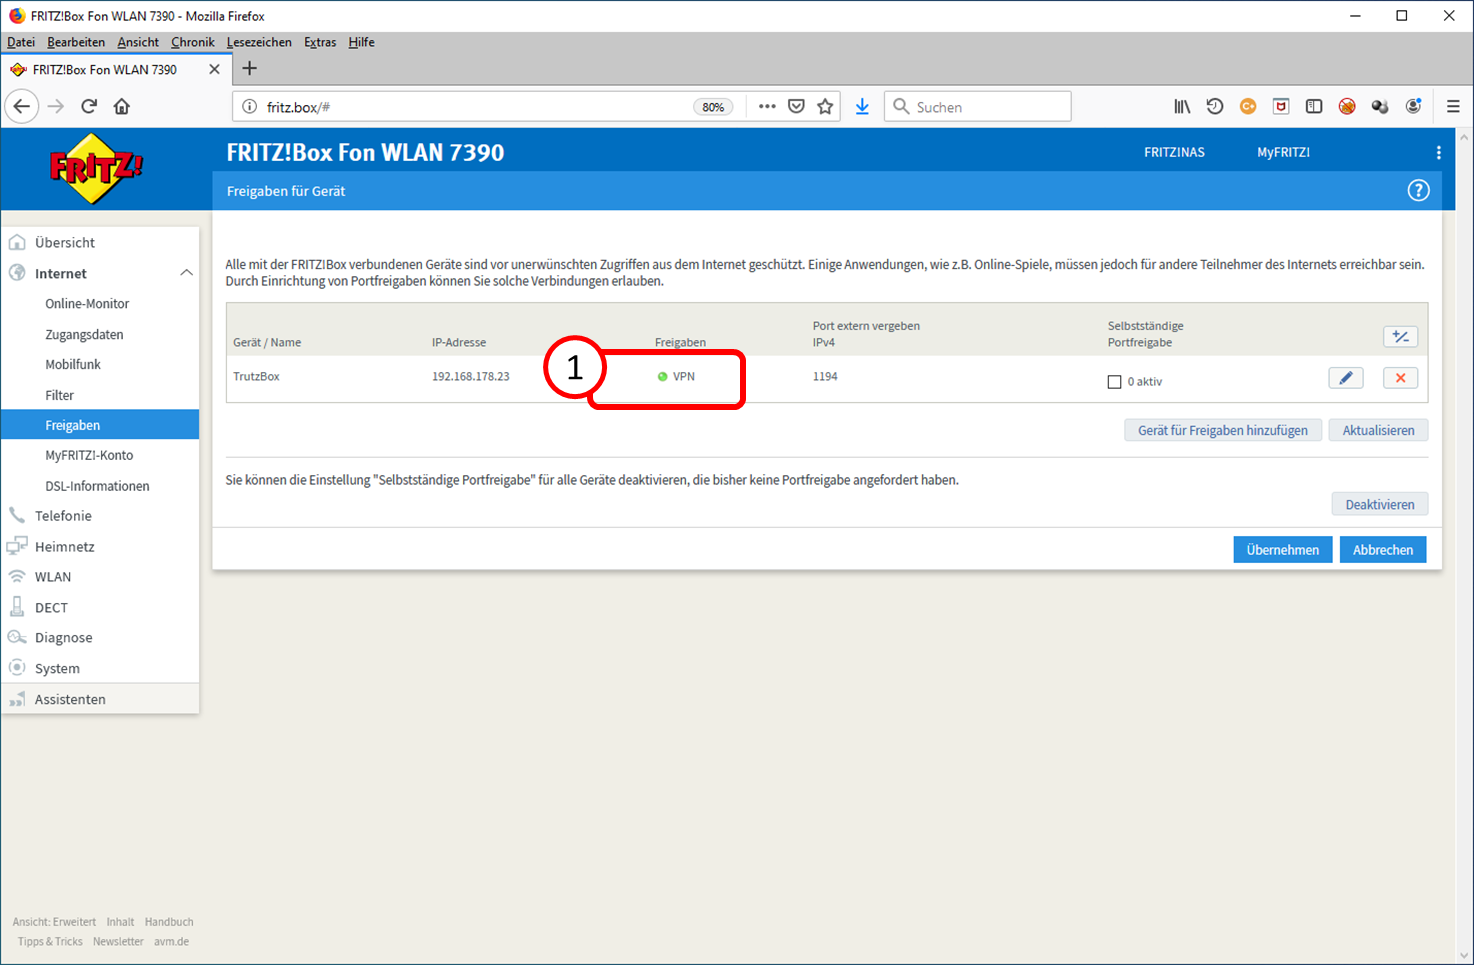Image resolution: width=1474 pixels, height=965 pixels.
Task: Go back with the browser back arrow
Action: (22, 107)
